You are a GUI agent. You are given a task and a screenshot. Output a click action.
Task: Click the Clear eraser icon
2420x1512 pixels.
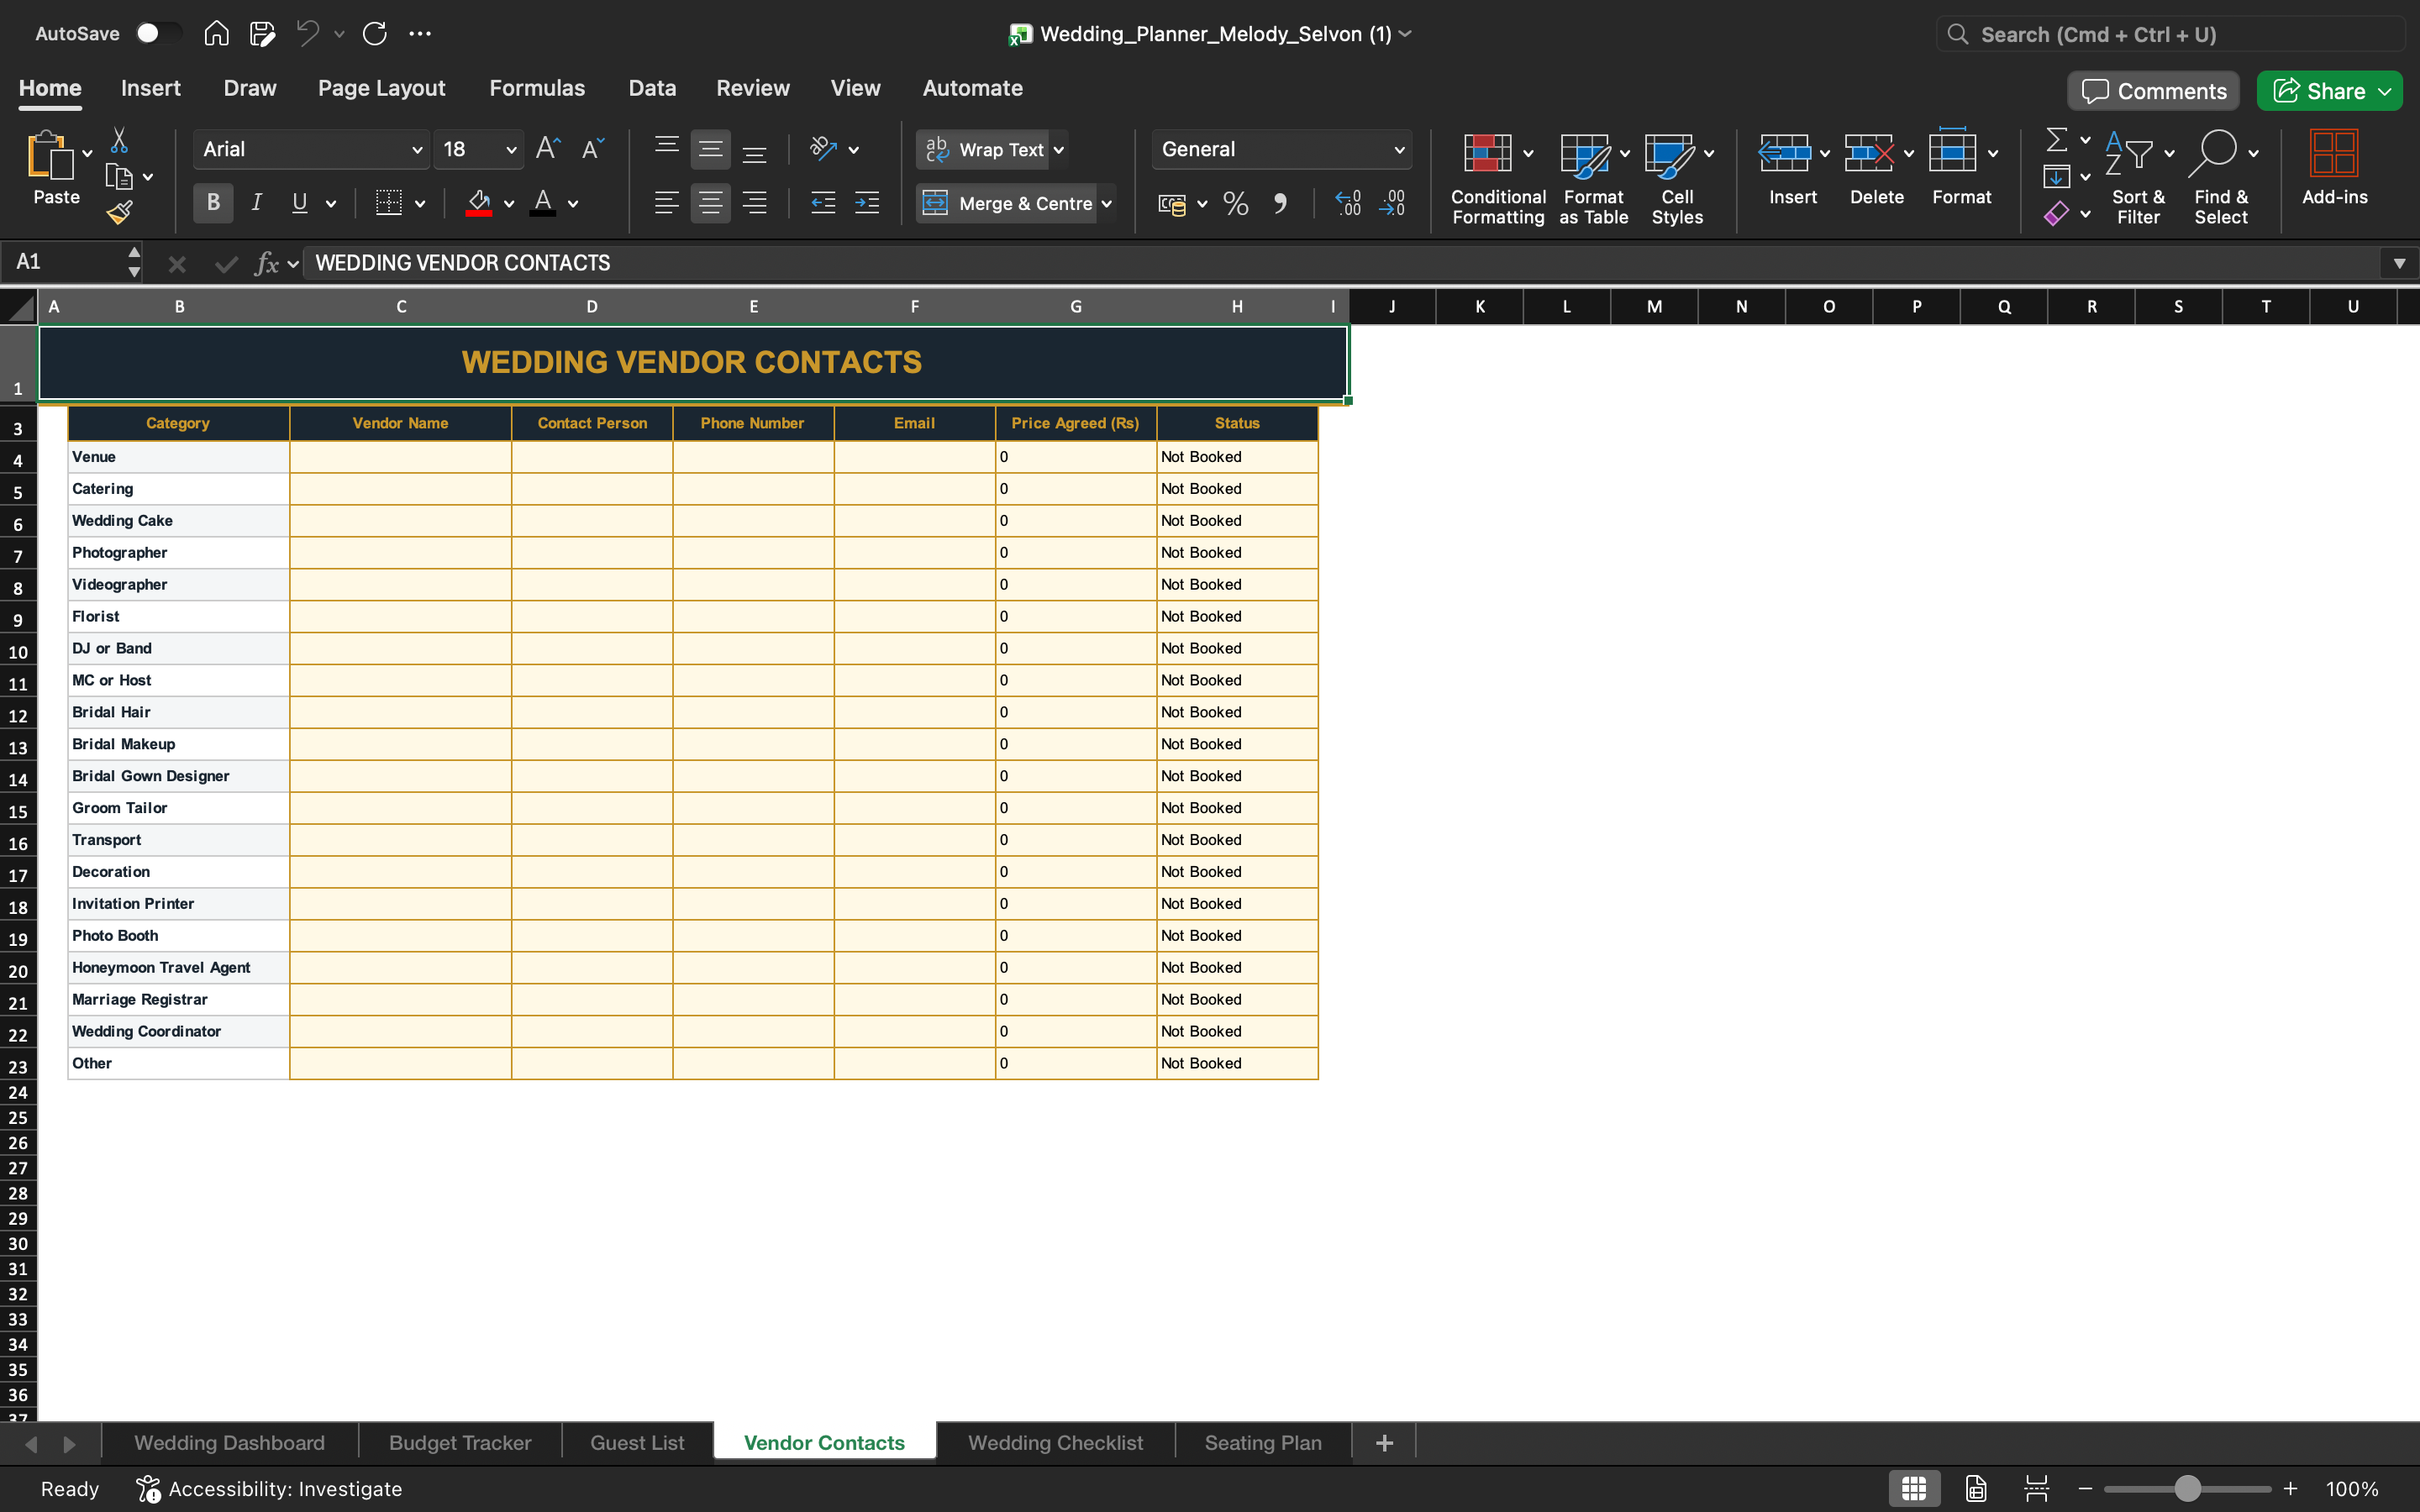tap(2056, 213)
